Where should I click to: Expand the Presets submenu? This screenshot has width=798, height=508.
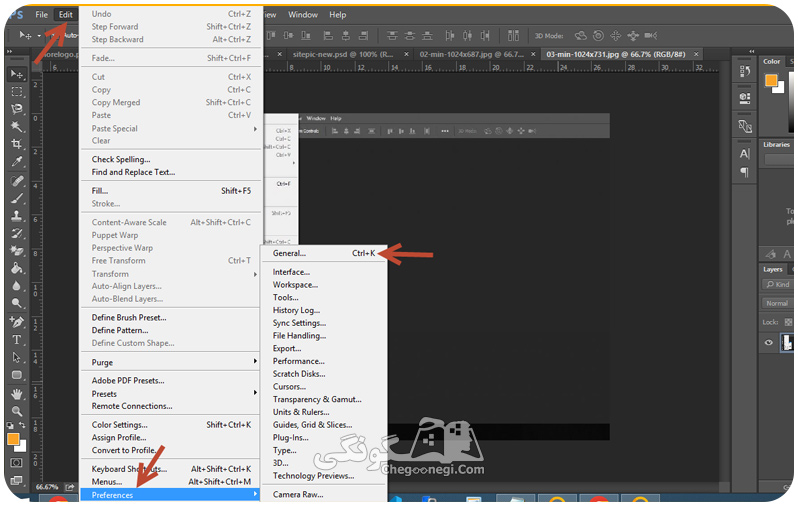(171, 394)
